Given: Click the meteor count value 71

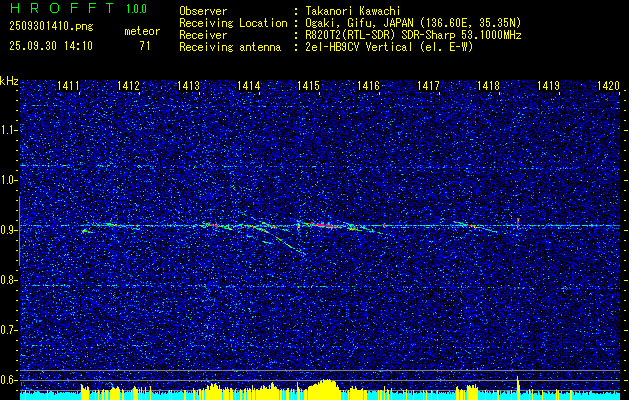Looking at the screenshot, I should click(x=145, y=46).
